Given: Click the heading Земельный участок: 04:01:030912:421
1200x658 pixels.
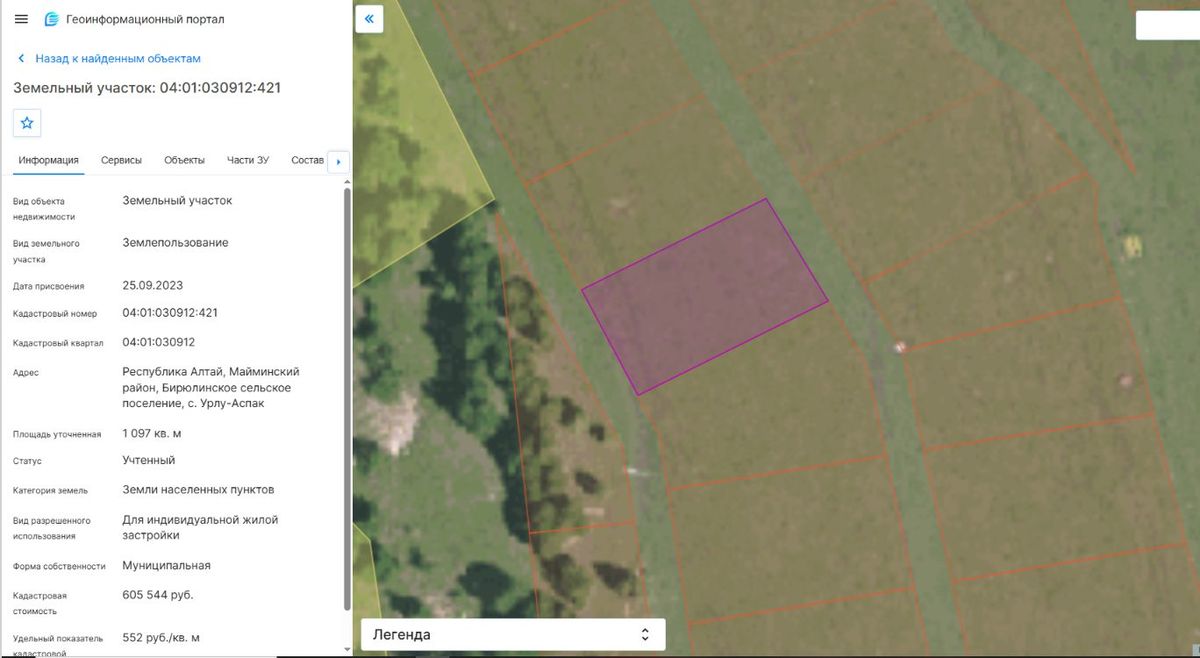Looking at the screenshot, I should [147, 87].
